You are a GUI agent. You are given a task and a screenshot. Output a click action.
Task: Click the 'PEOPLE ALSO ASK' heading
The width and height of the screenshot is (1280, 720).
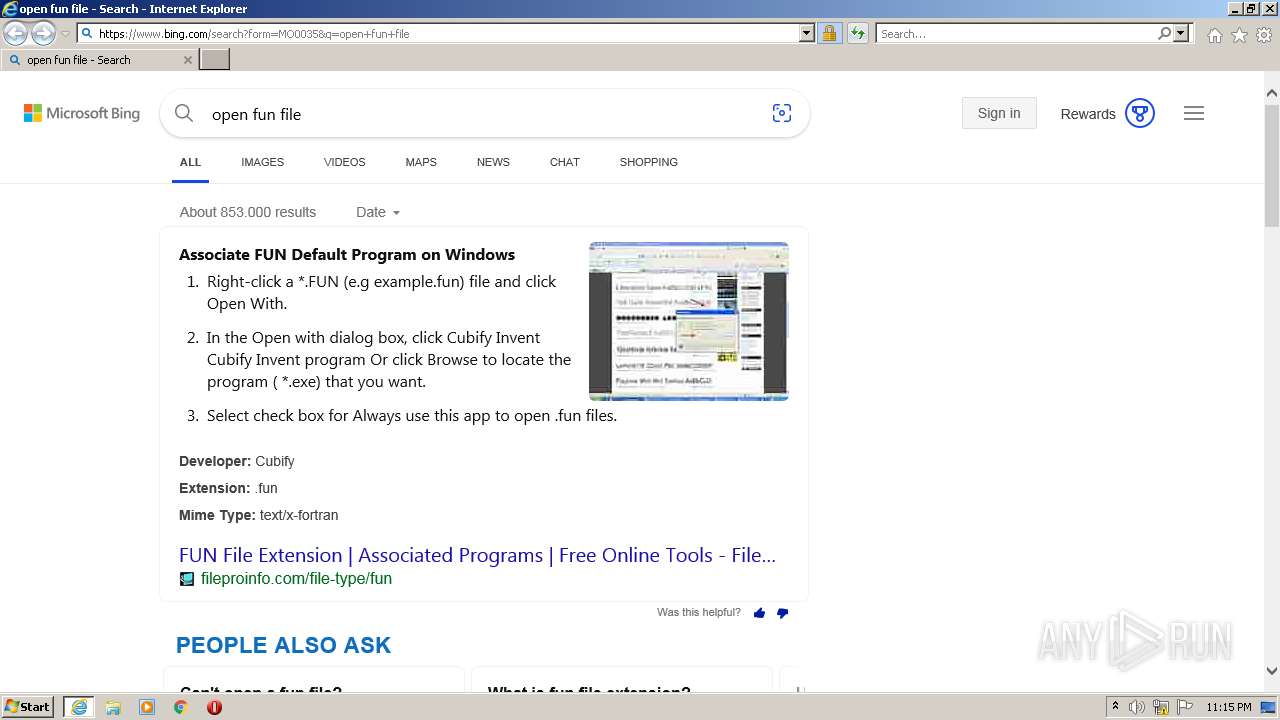tap(283, 645)
